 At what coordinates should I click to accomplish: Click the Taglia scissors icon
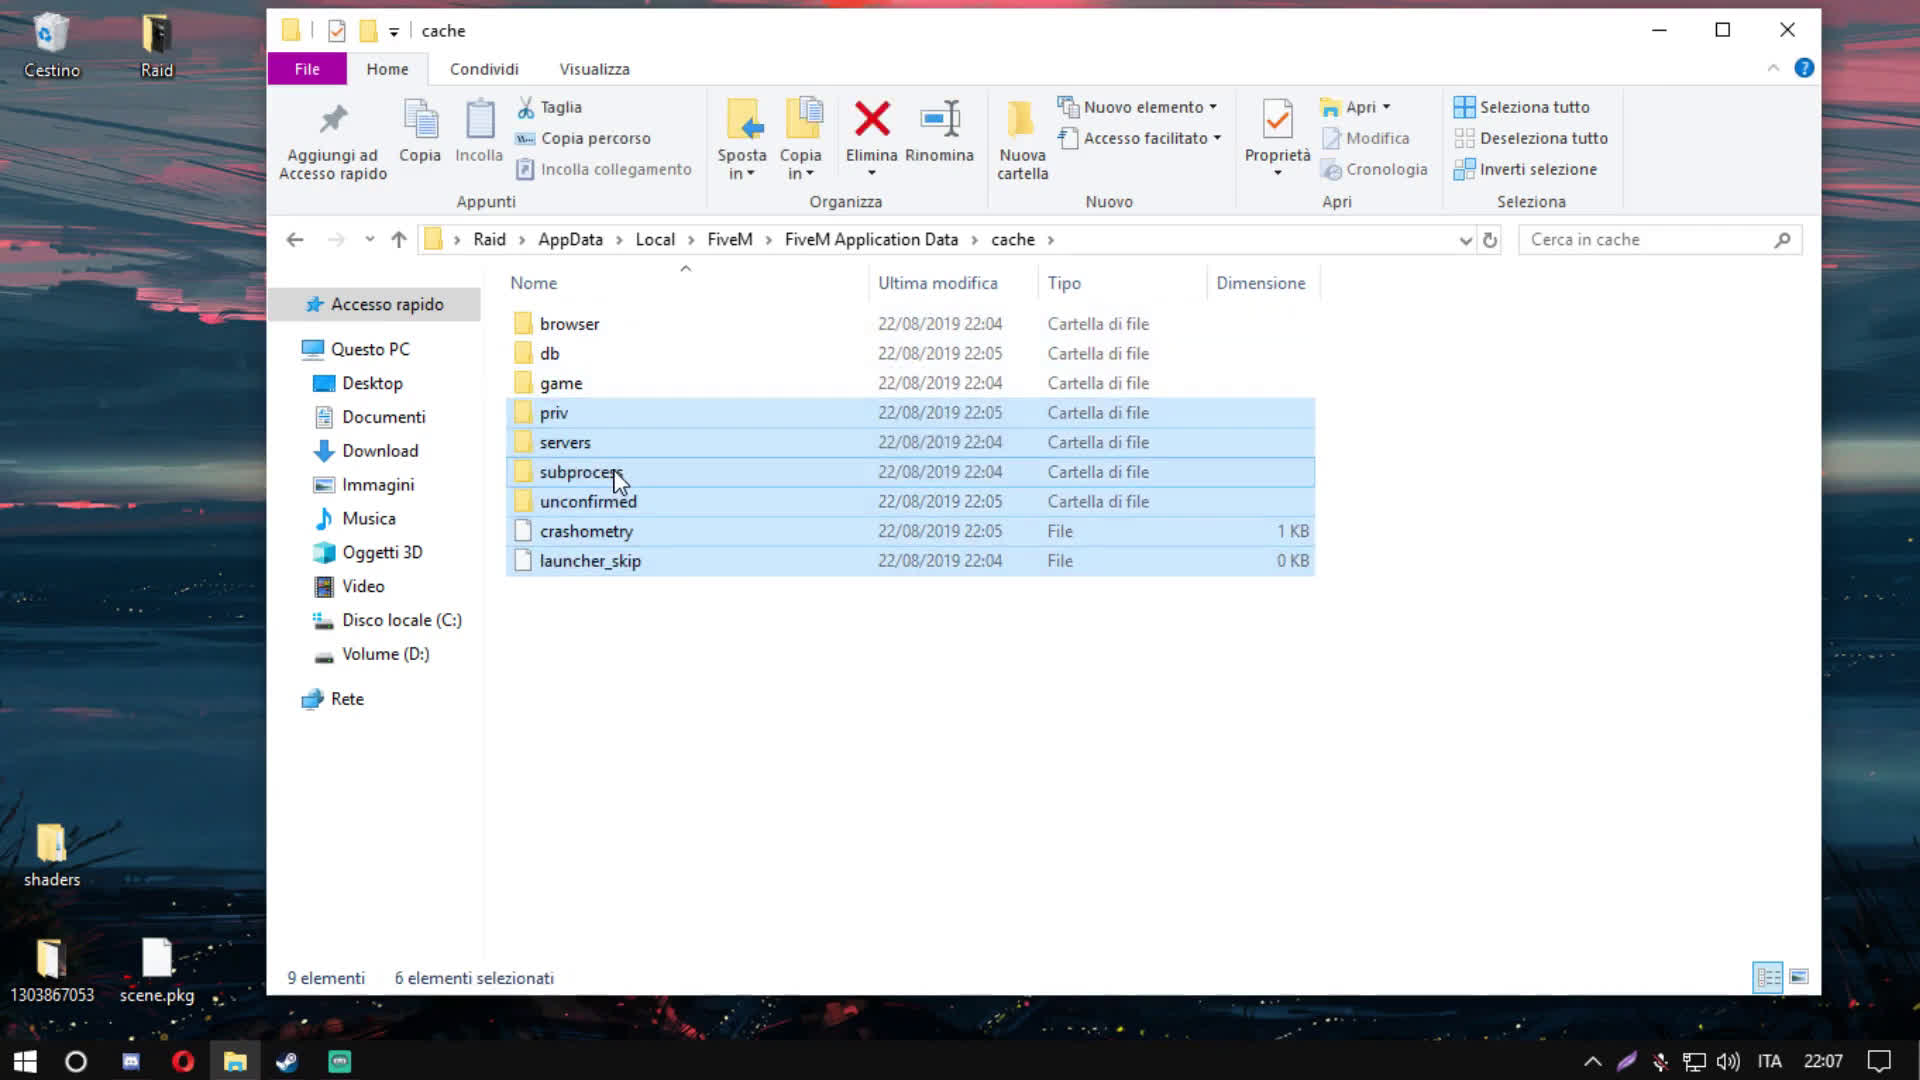pyautogui.click(x=526, y=107)
